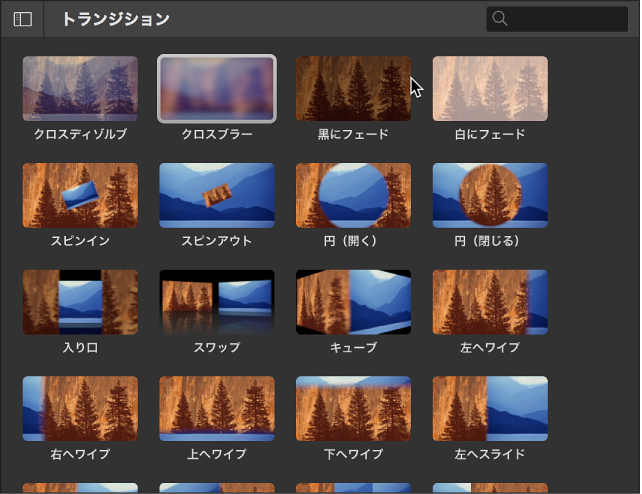Pick the 左へワイプ transition thumbnail
The width and height of the screenshot is (642, 494).
point(490,302)
